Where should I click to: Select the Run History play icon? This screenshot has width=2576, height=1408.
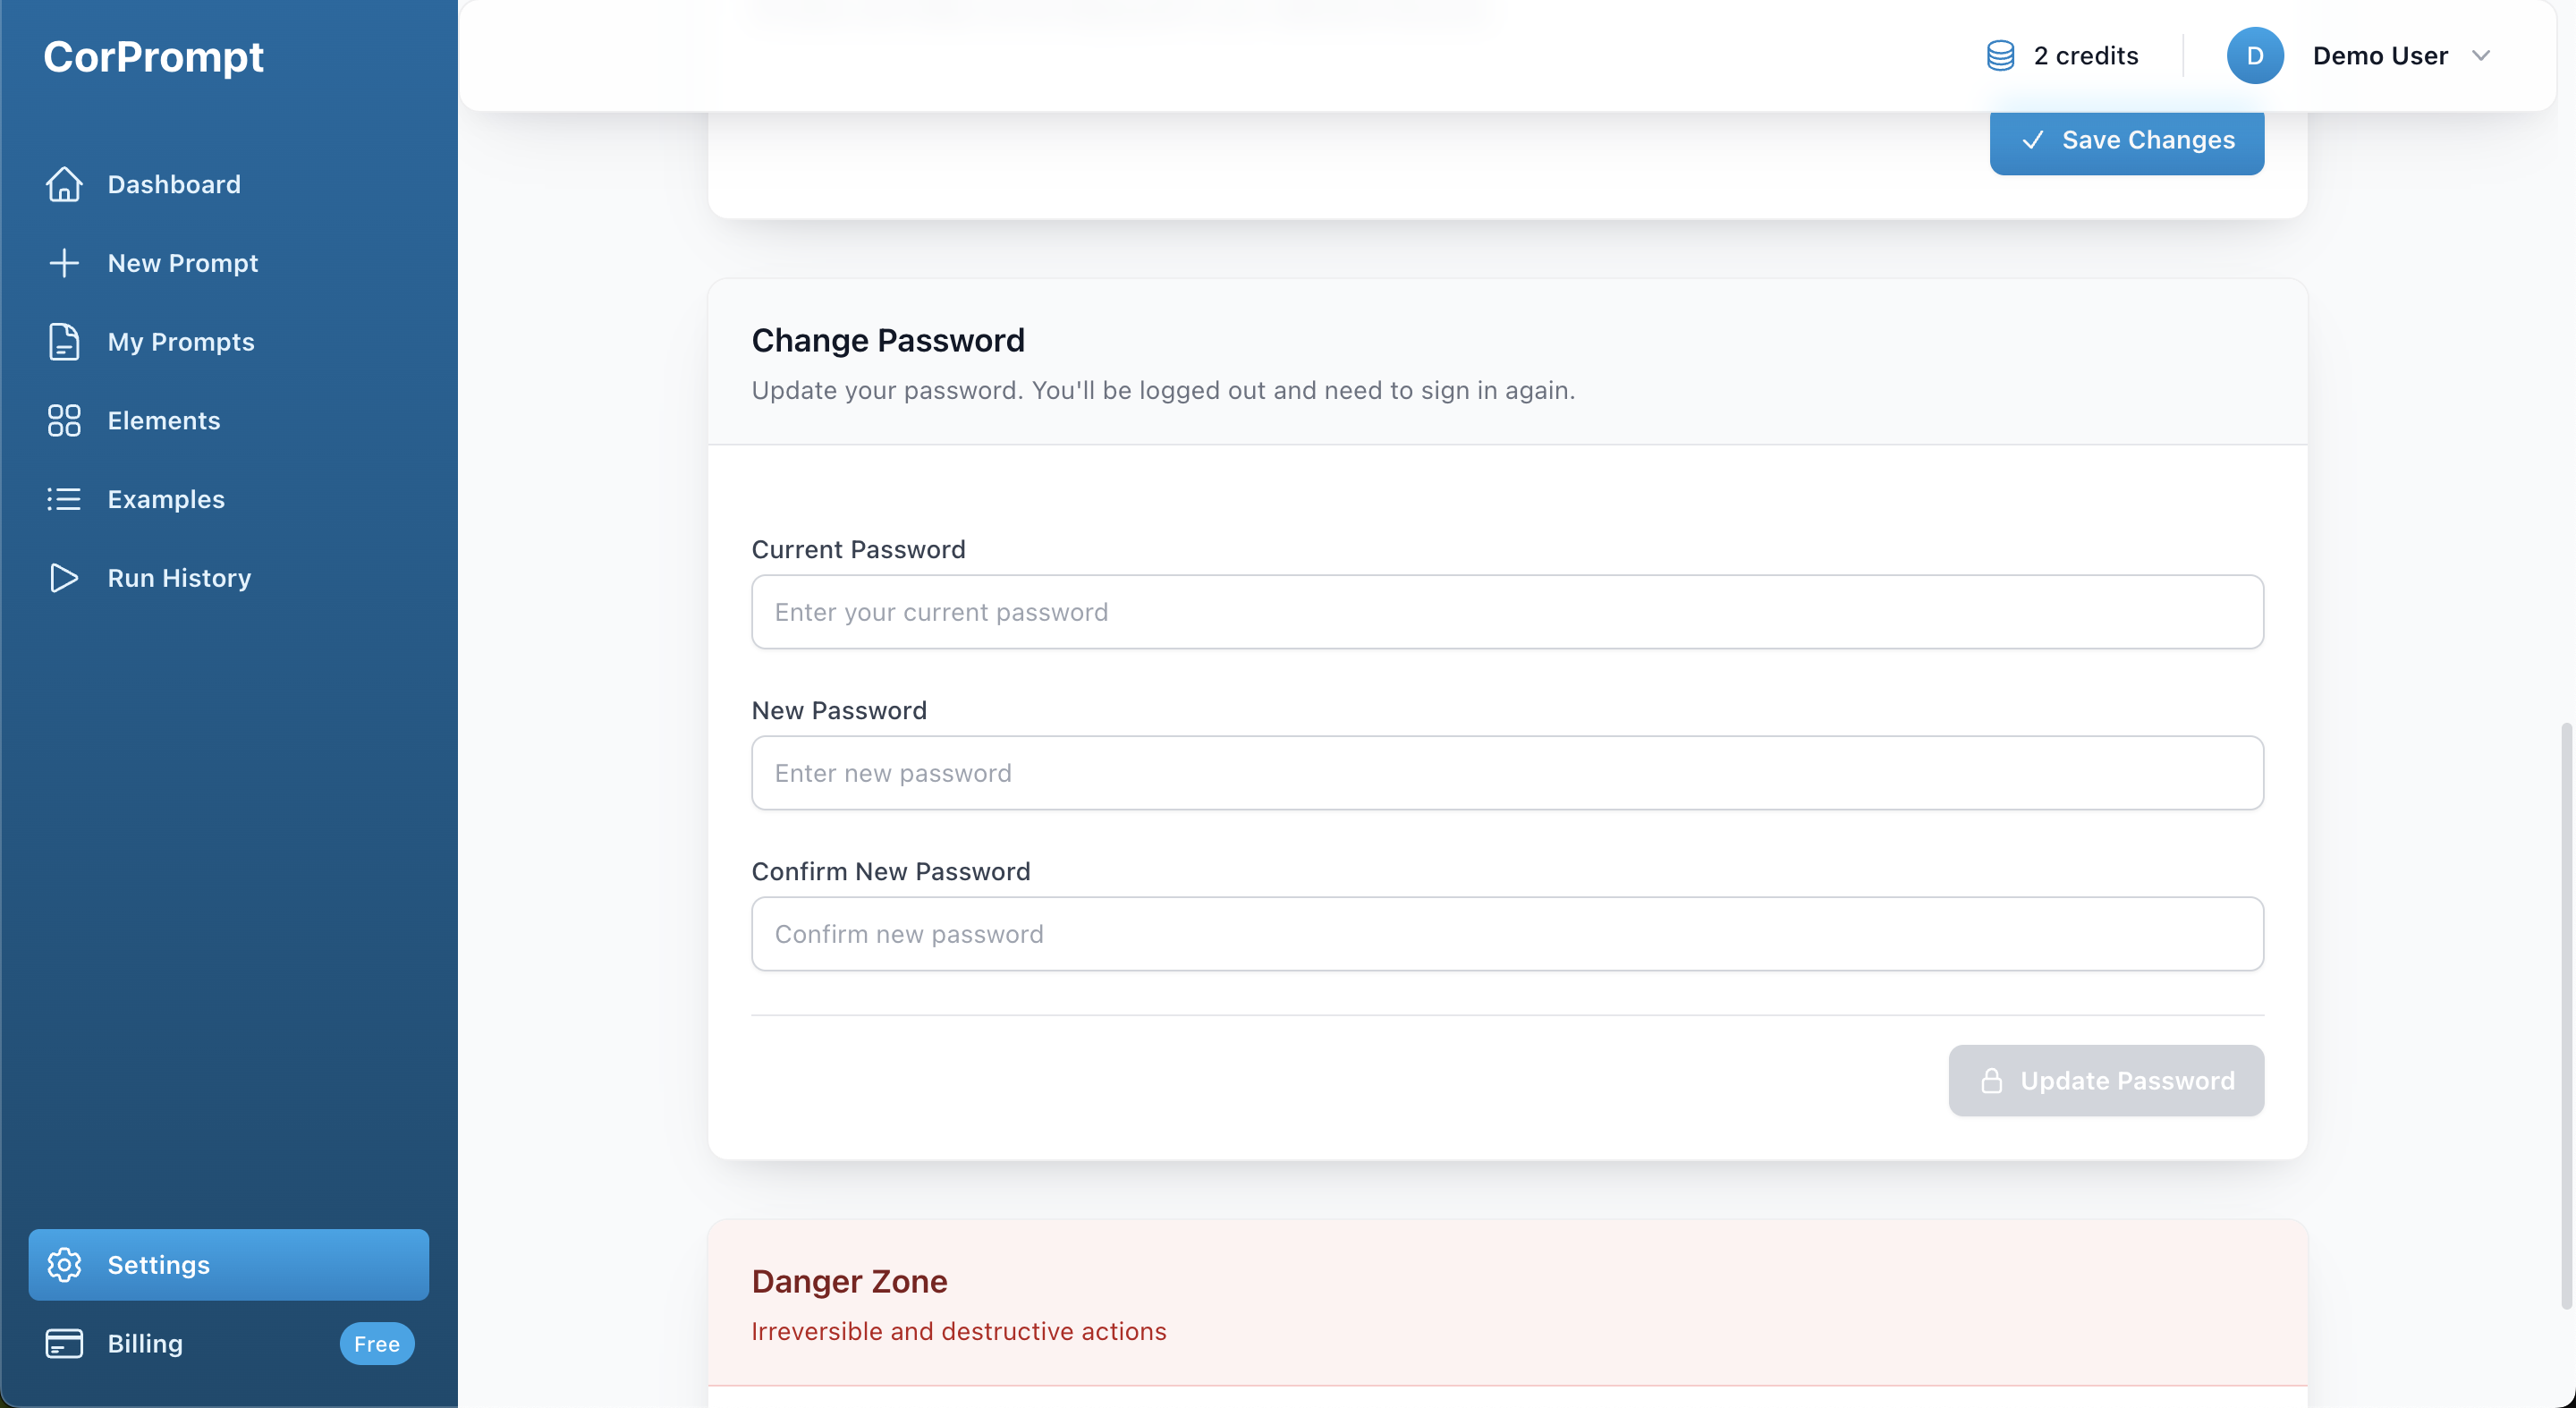[x=64, y=577]
